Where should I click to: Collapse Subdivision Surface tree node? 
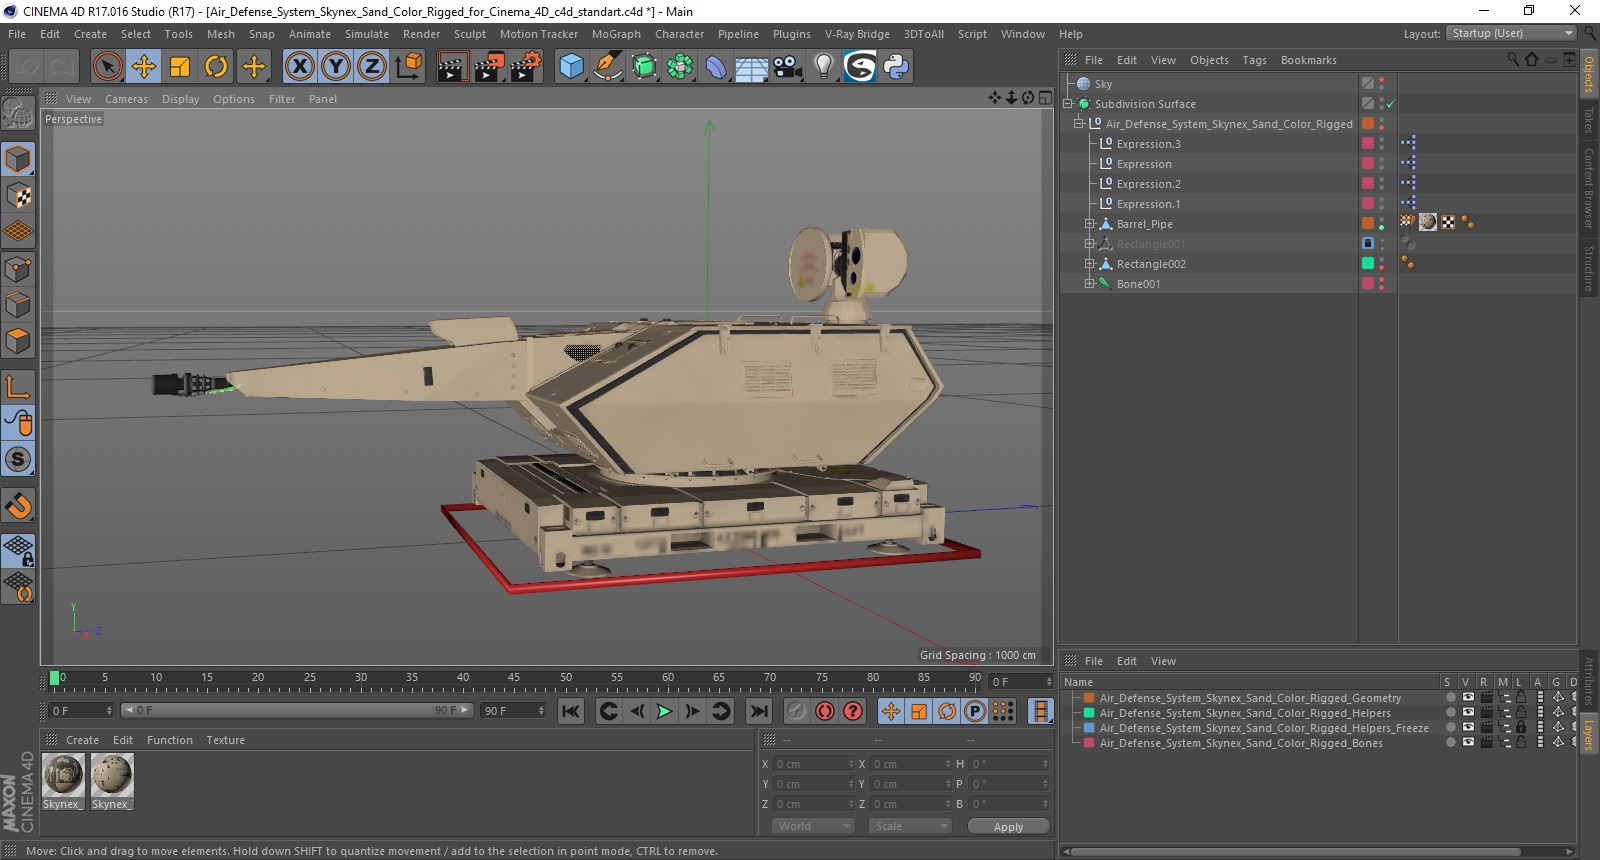[x=1067, y=104]
